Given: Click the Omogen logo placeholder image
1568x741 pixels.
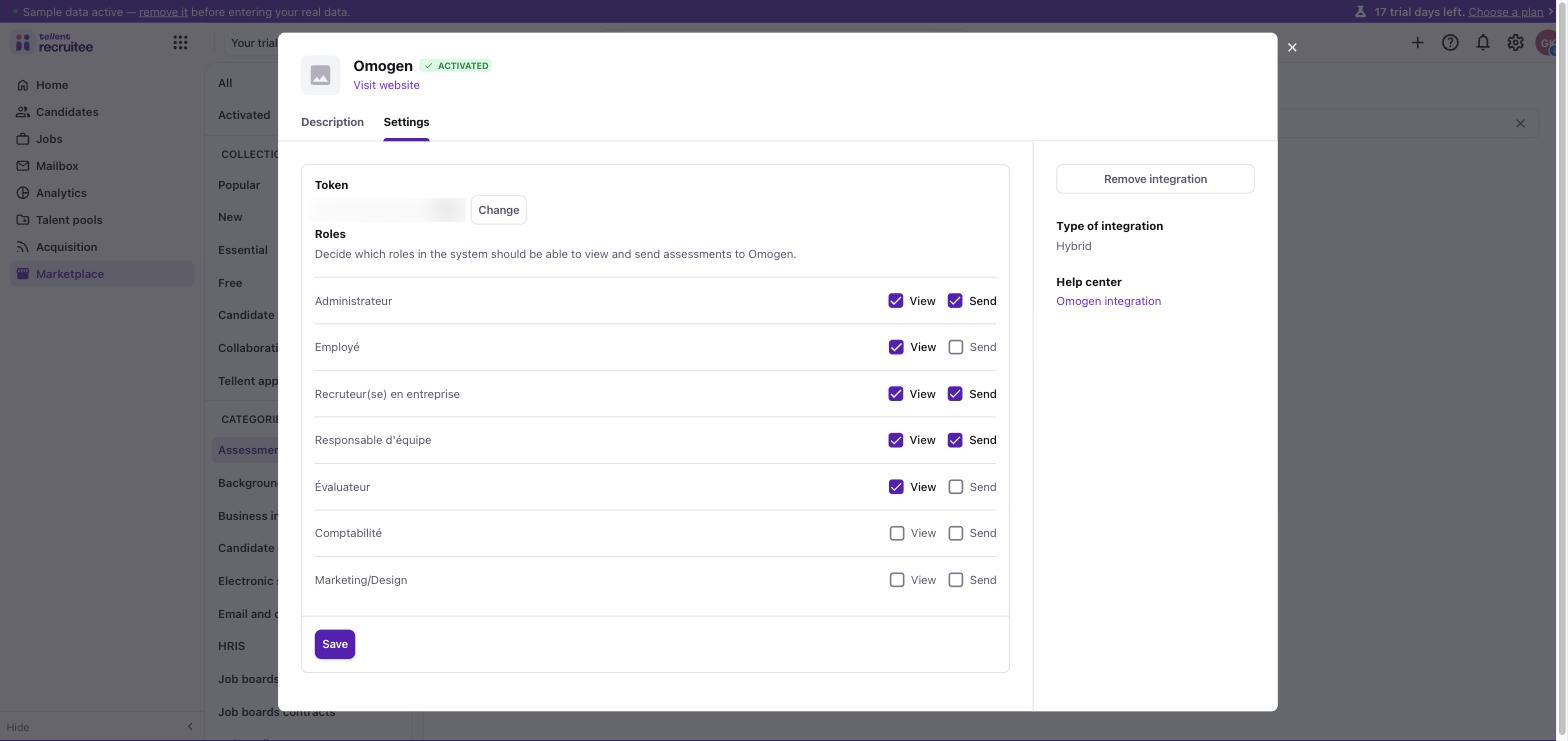Looking at the screenshot, I should tap(320, 75).
